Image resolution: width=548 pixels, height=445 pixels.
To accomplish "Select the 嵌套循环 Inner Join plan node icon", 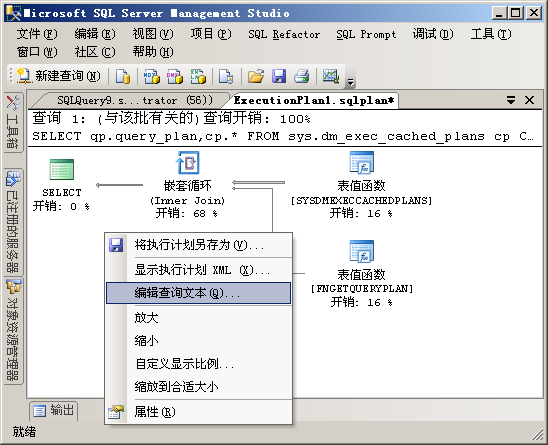I will click(x=188, y=163).
